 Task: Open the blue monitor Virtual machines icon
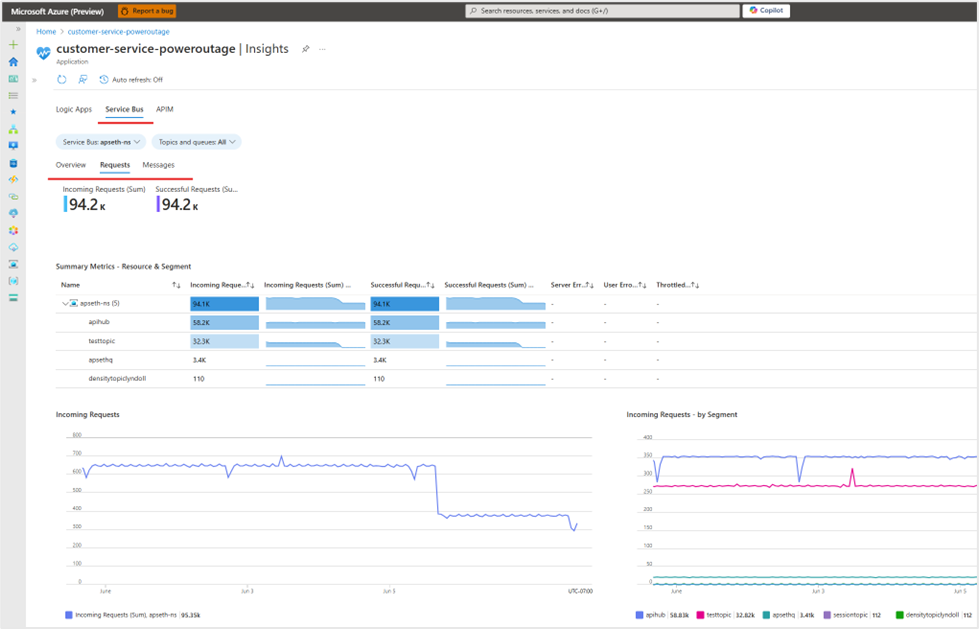(x=13, y=146)
